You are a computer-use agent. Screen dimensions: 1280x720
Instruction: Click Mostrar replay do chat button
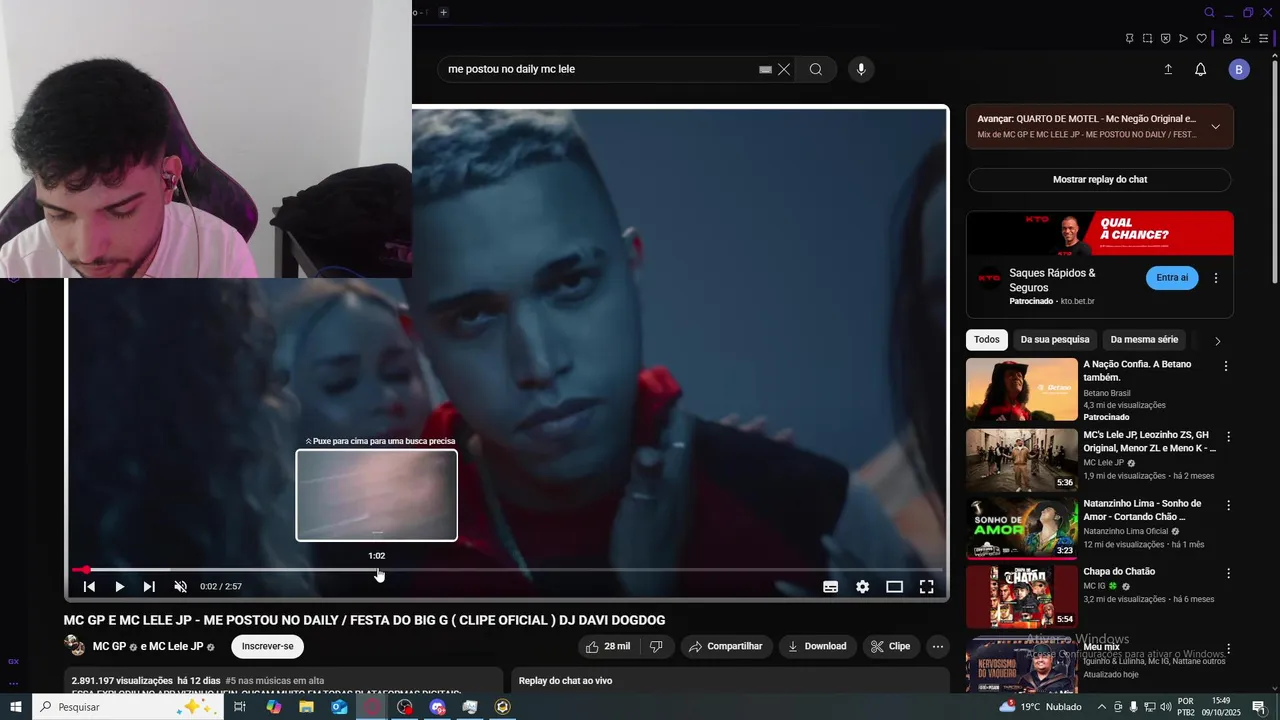(x=1099, y=180)
